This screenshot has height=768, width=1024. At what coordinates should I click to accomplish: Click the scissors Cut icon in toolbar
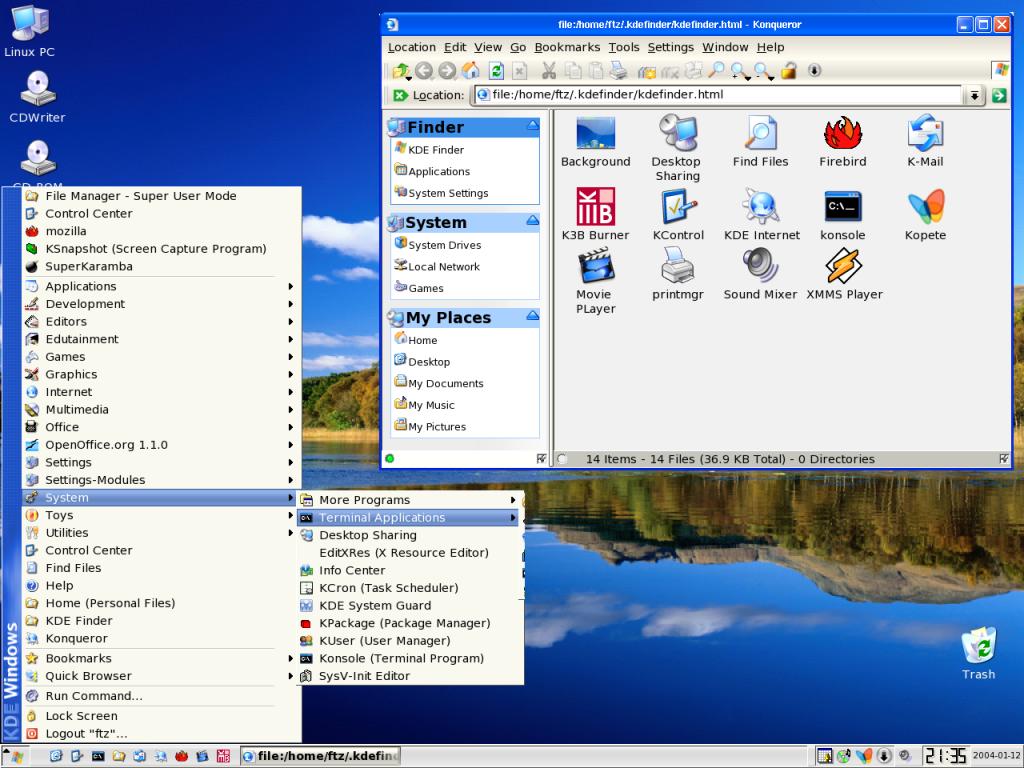tap(549, 71)
